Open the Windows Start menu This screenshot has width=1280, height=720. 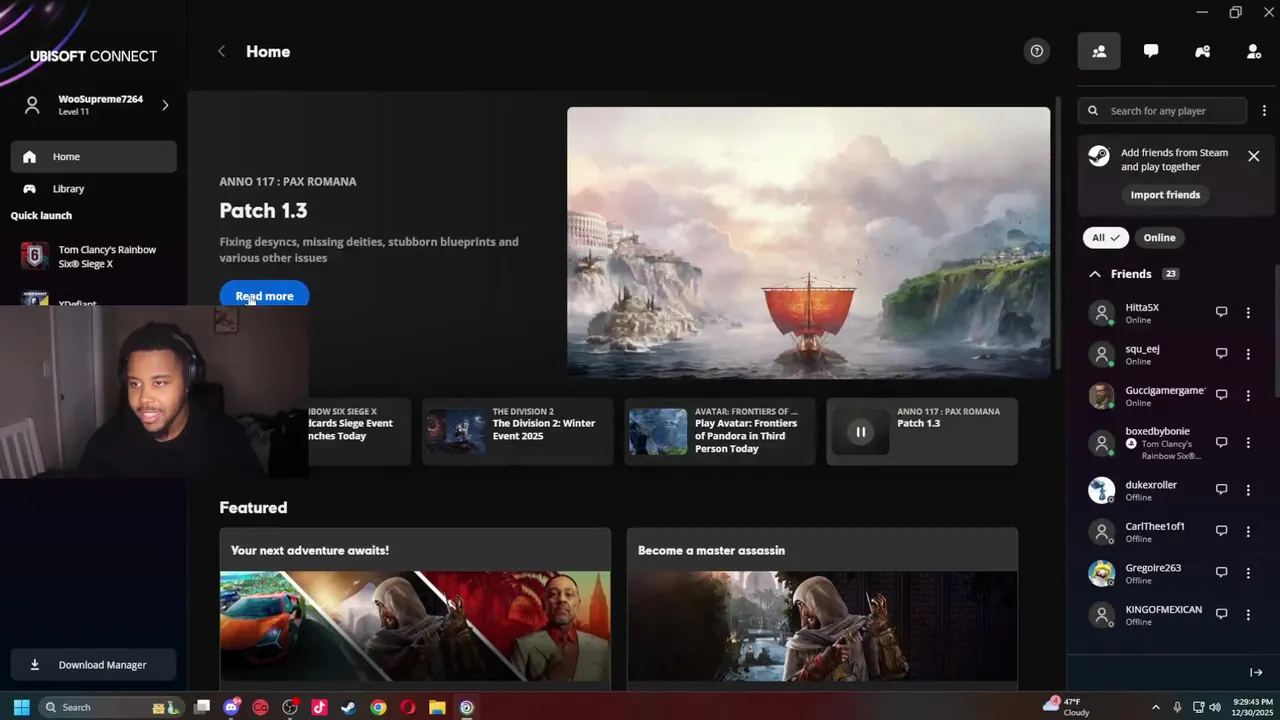coord(21,707)
